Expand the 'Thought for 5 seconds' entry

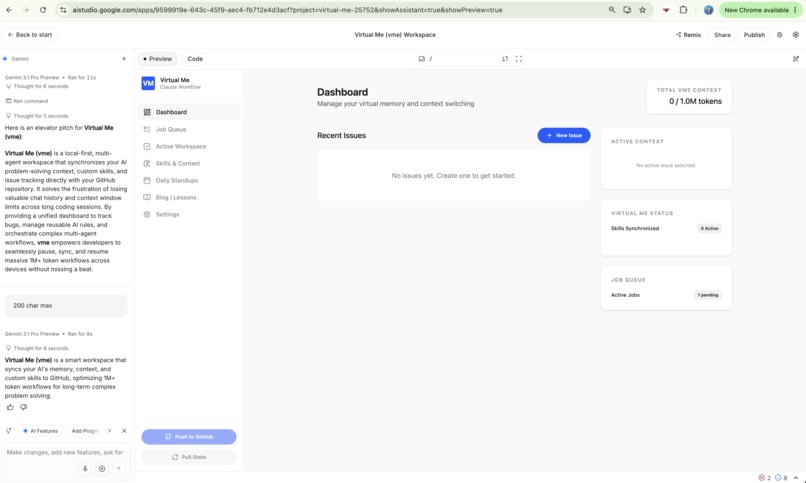[x=37, y=116]
